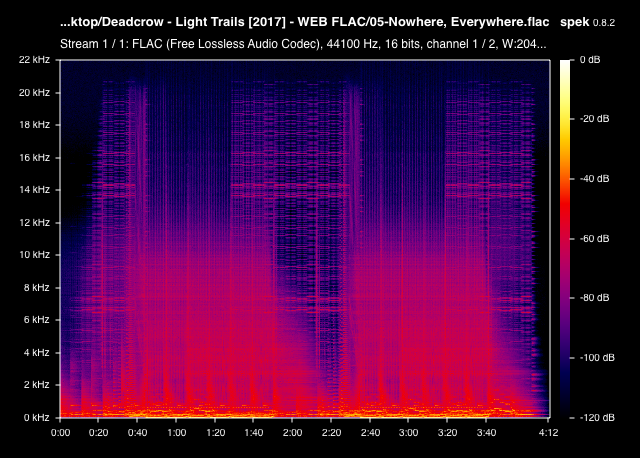Select the 2:00 time marker
This screenshot has height=458, width=640.
[x=292, y=433]
